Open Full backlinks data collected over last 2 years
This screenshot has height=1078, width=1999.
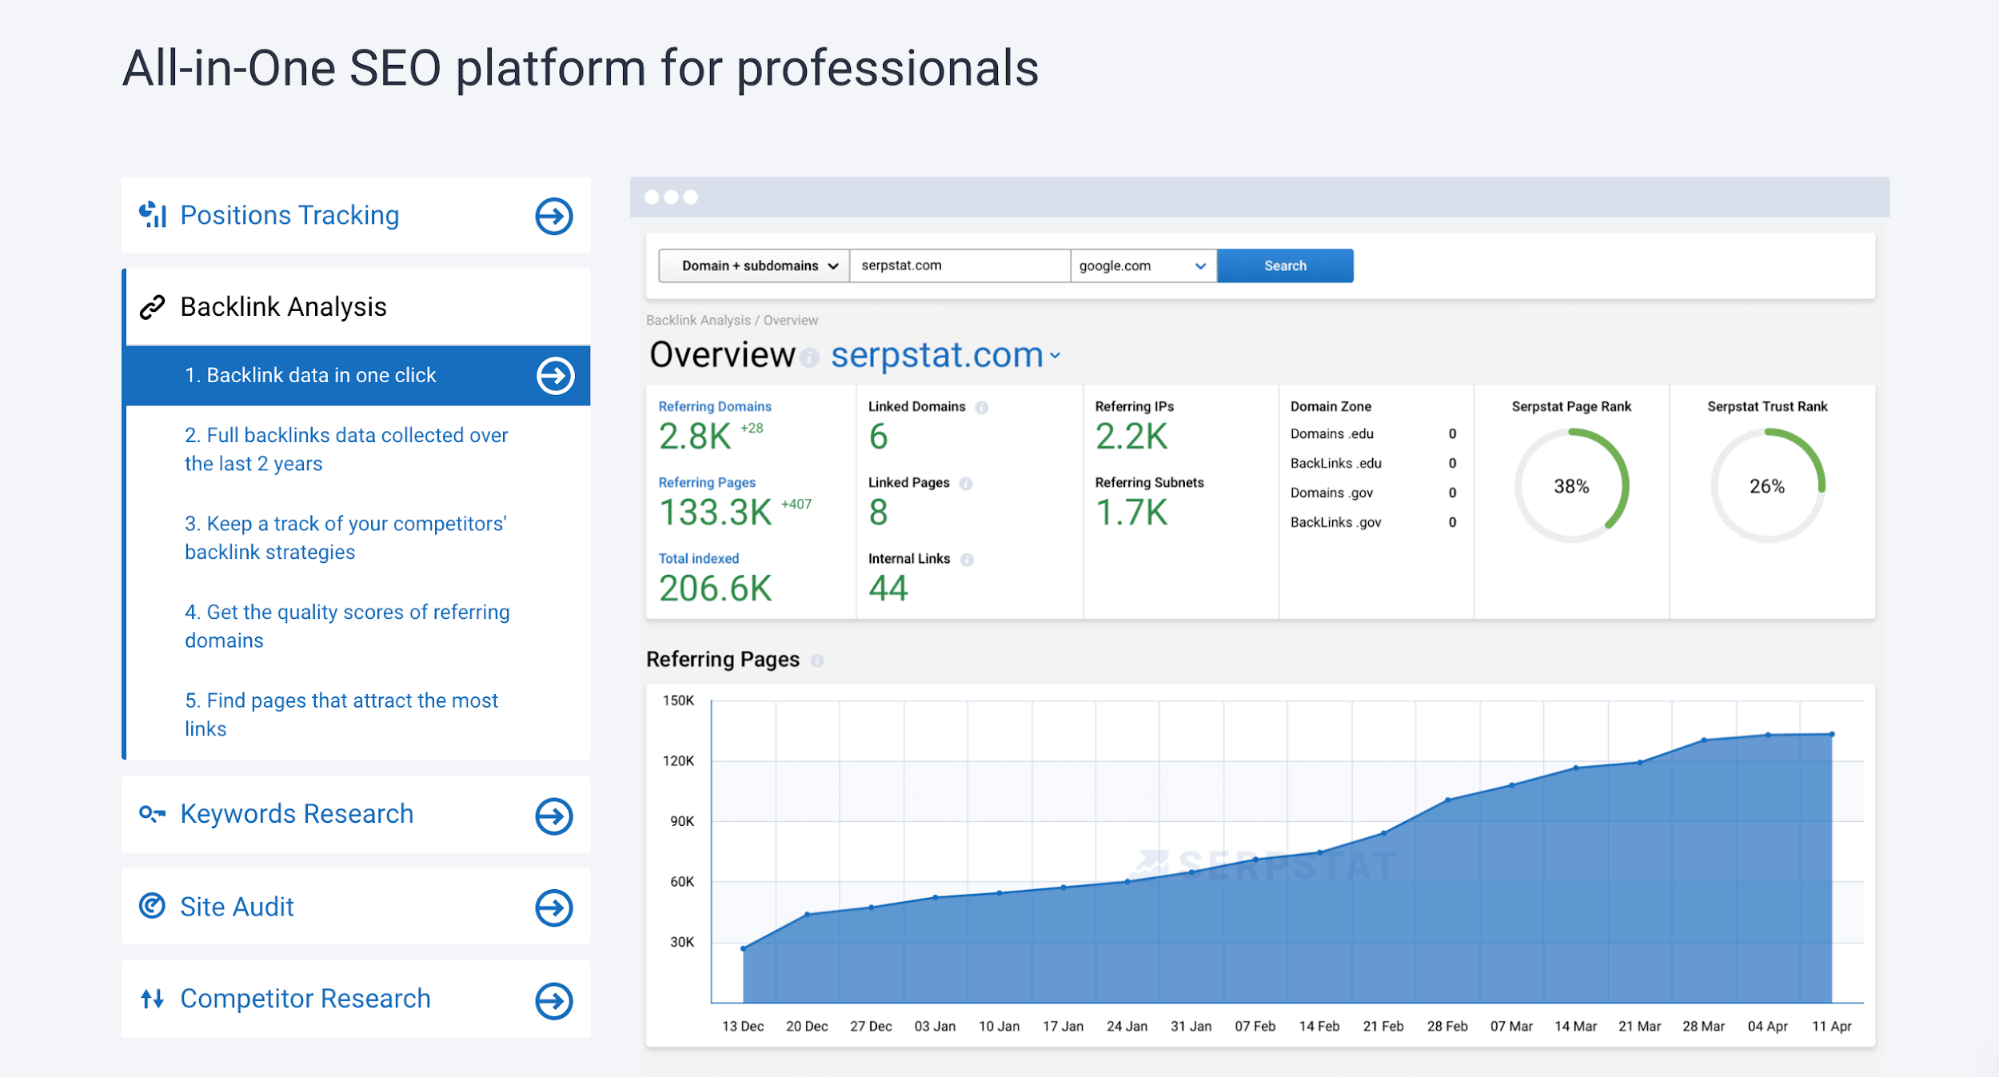tap(346, 449)
